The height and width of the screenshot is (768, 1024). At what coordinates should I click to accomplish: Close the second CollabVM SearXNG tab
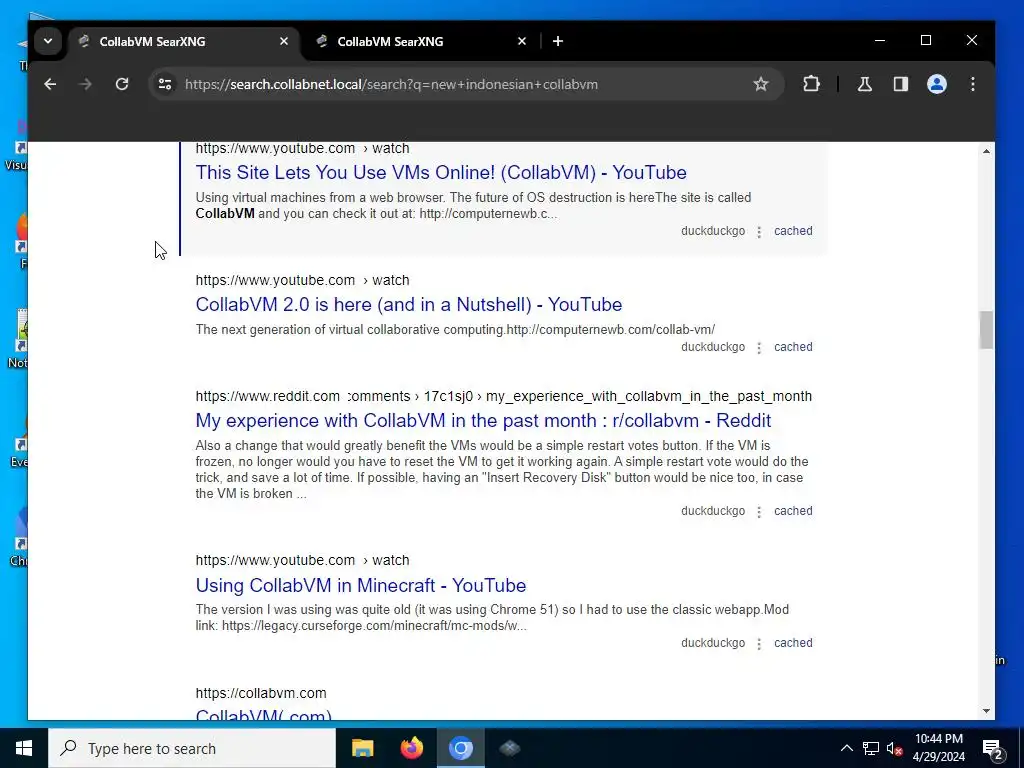[x=522, y=41]
